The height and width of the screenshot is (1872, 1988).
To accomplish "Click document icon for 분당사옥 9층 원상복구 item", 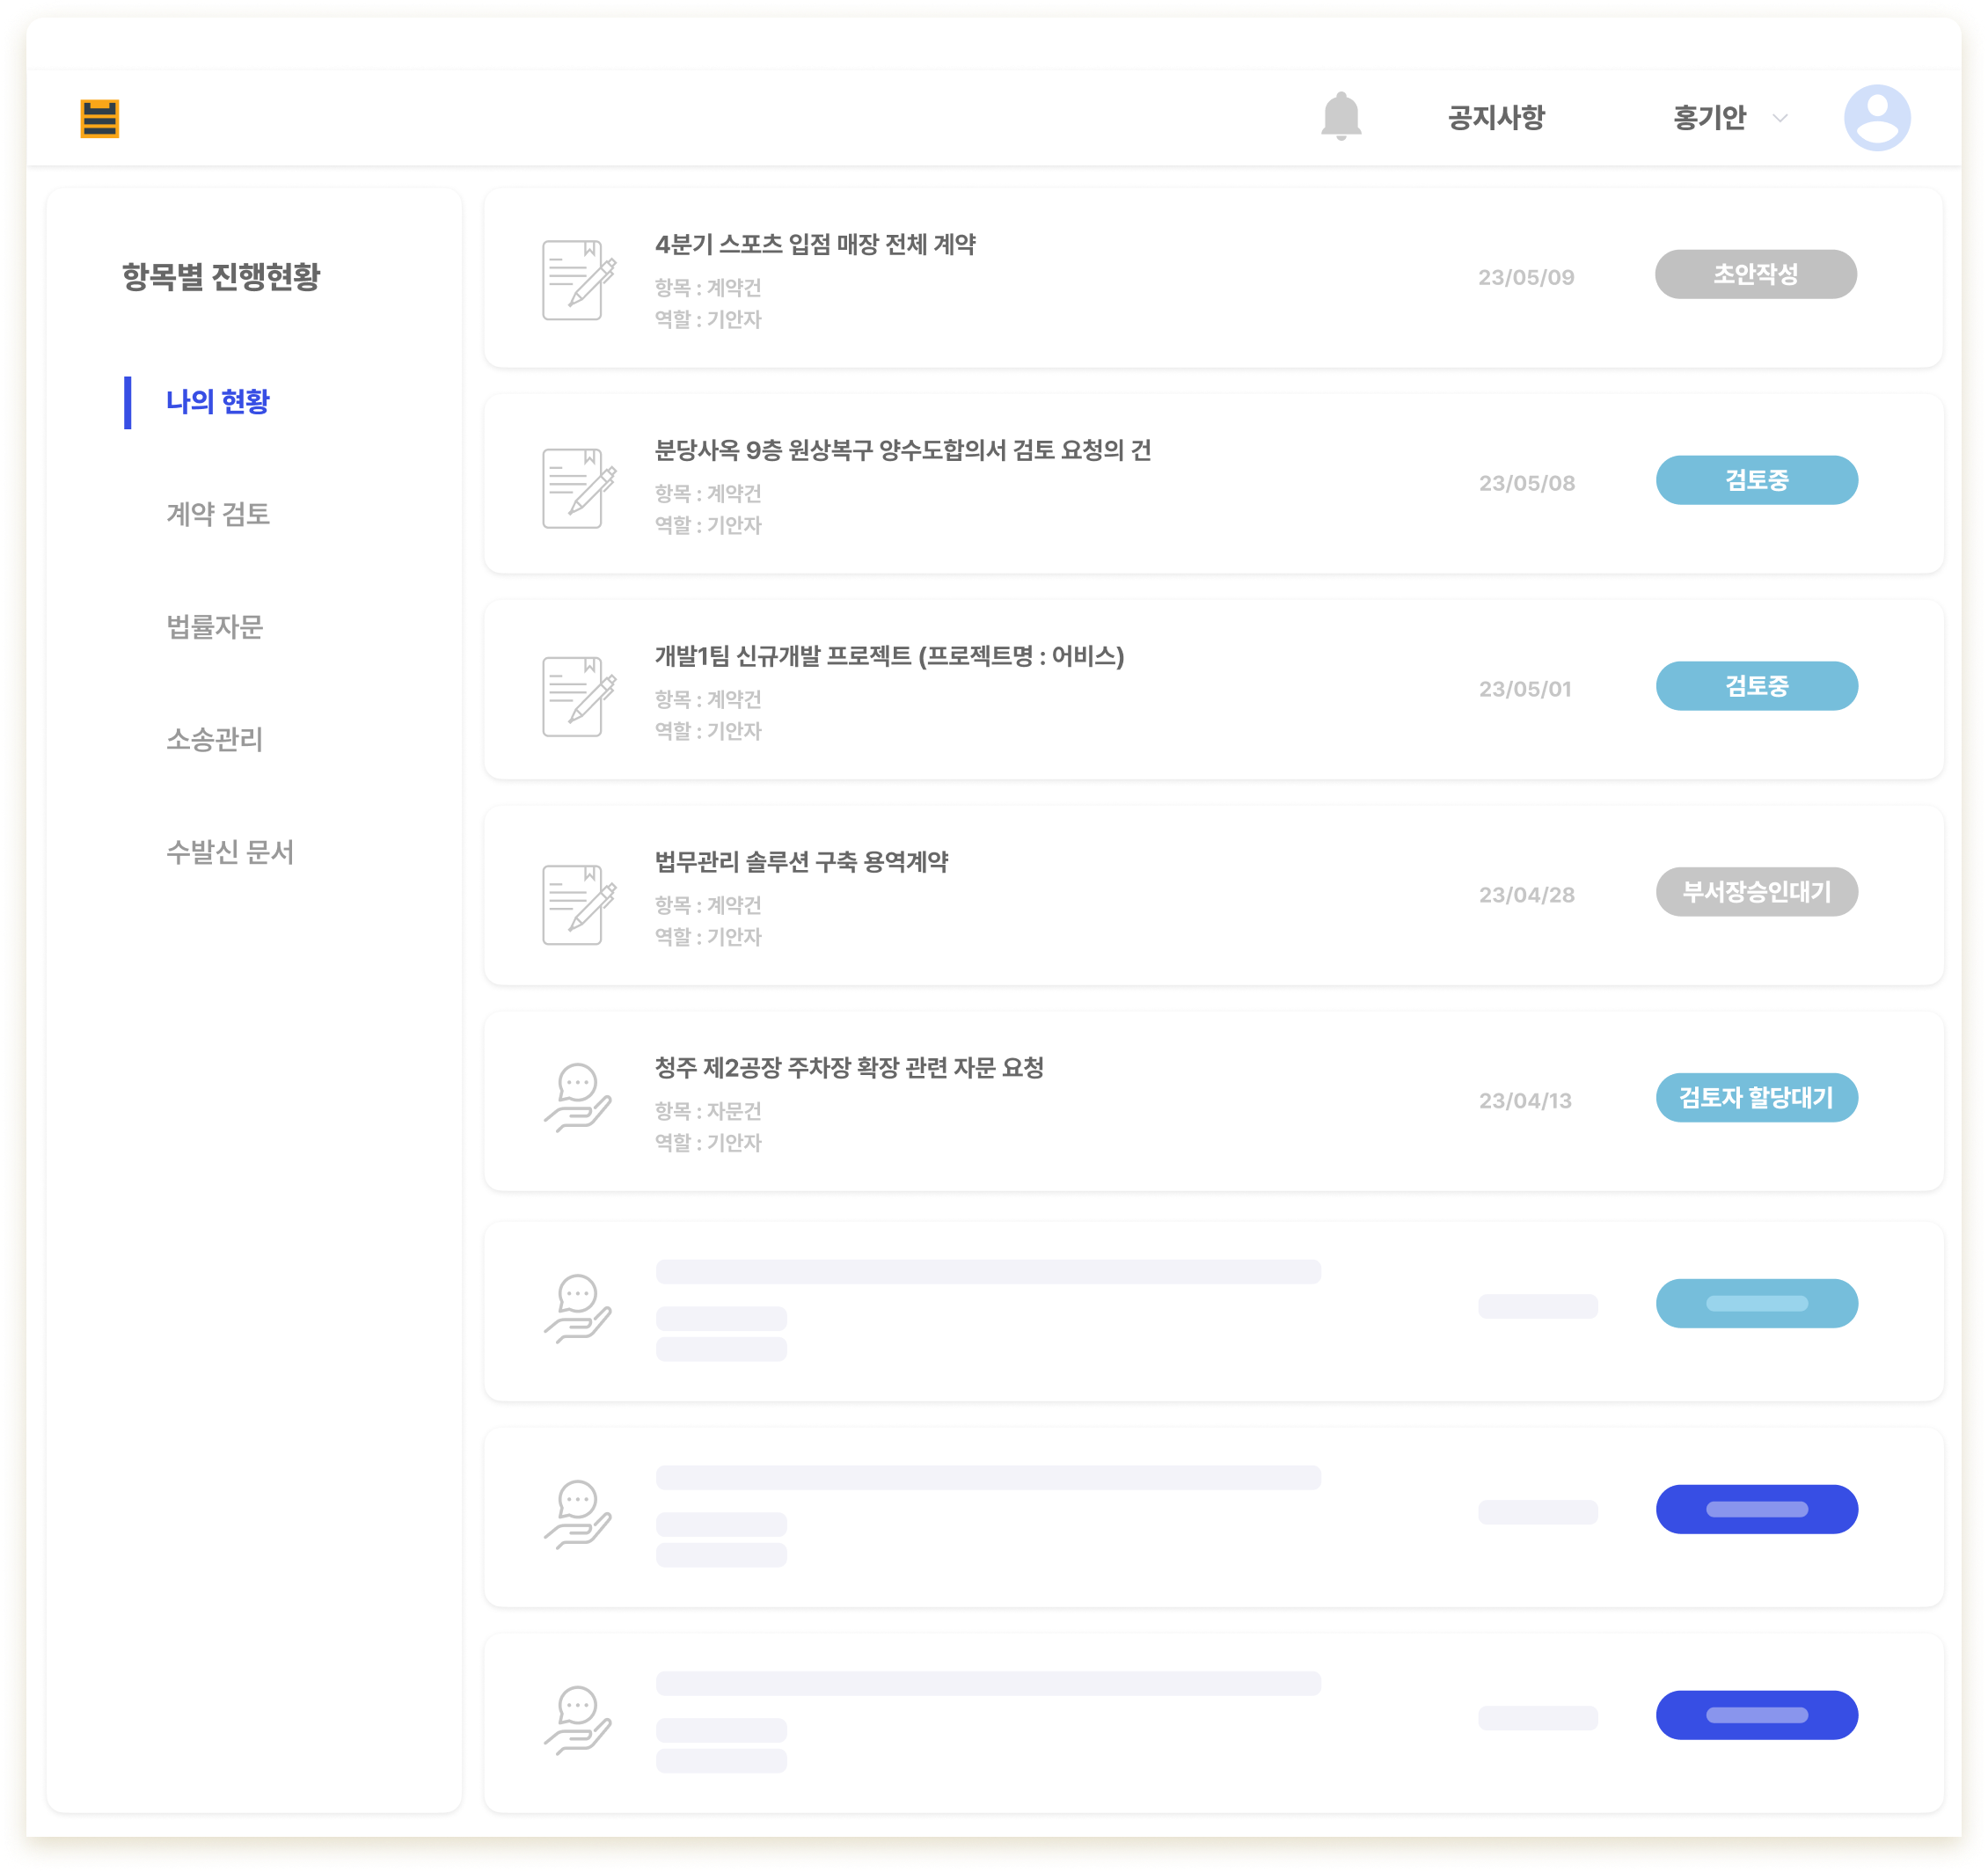I will click(579, 488).
